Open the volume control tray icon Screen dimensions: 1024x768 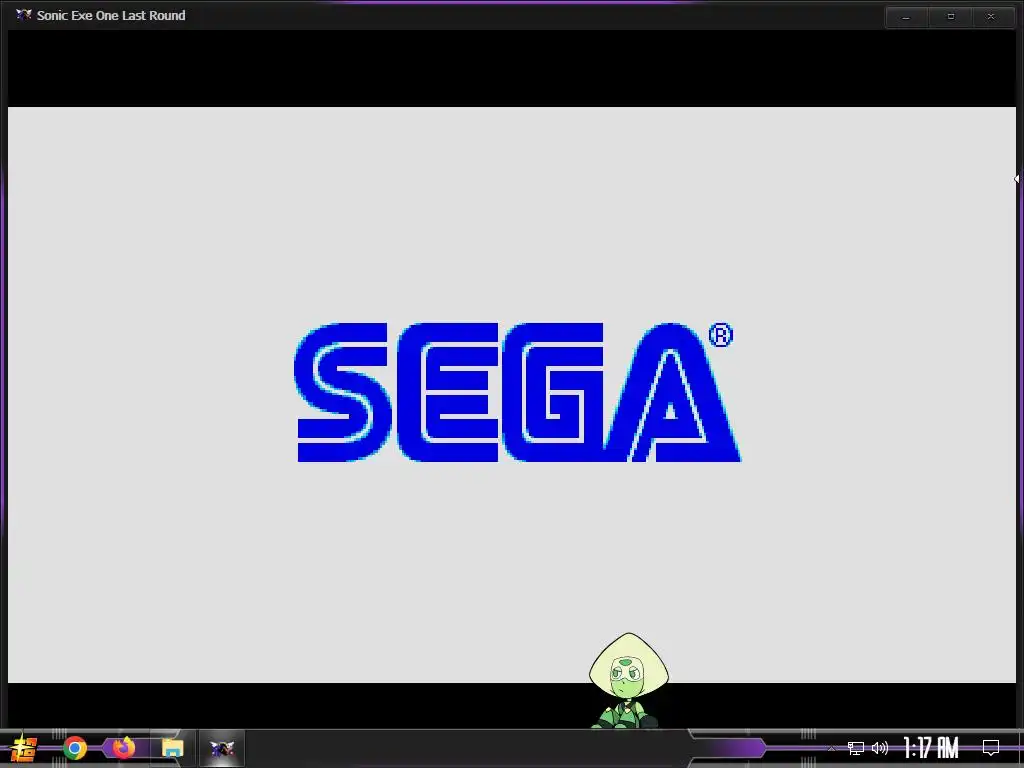pos(880,748)
